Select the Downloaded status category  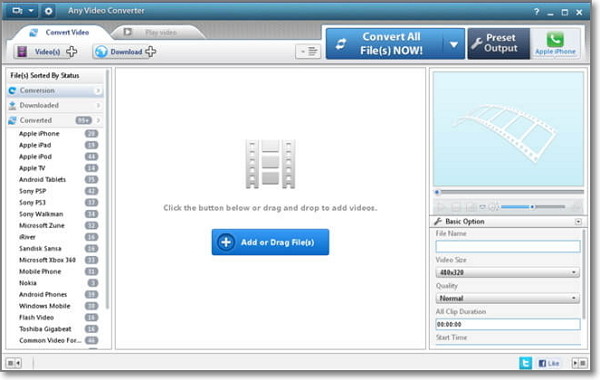pos(55,105)
